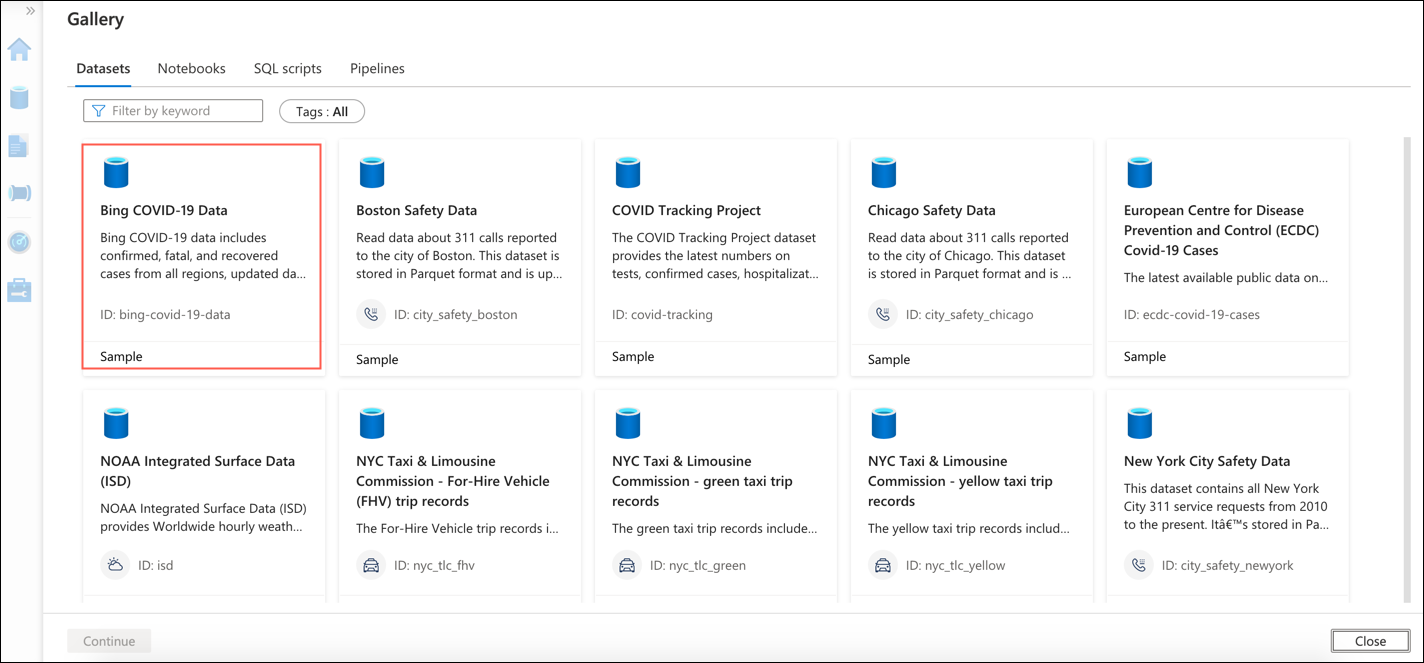This screenshot has height=663, width=1424.
Task: Open the Home hub icon
Action: tap(19, 49)
